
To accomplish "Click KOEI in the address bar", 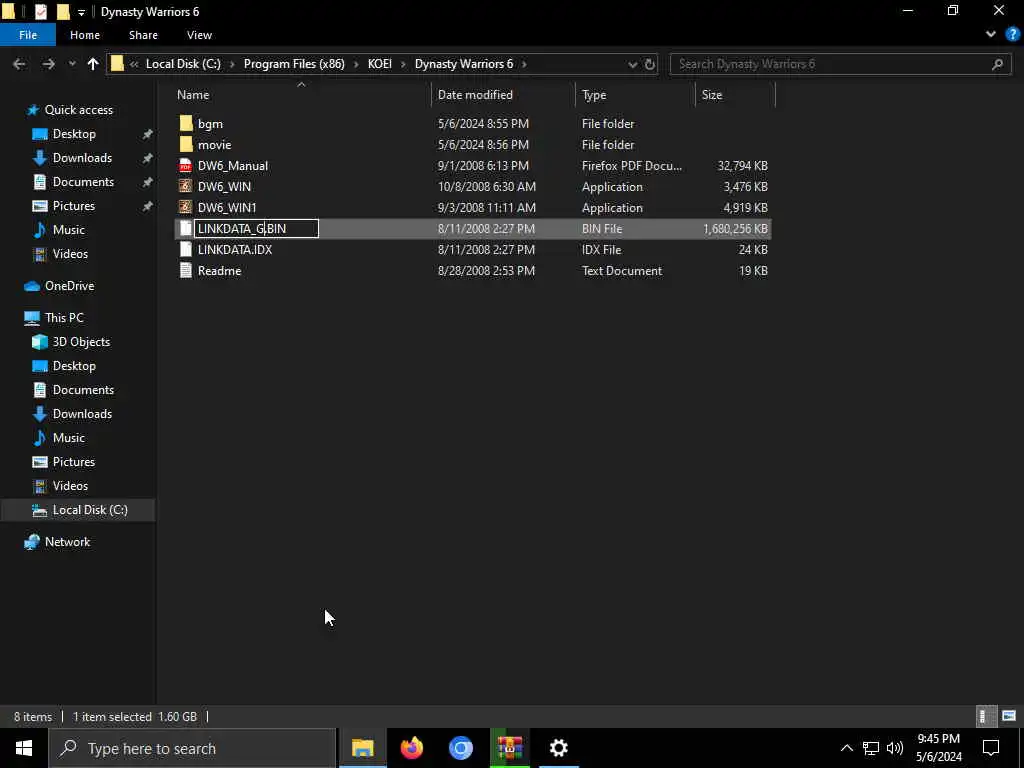I will (379, 64).
